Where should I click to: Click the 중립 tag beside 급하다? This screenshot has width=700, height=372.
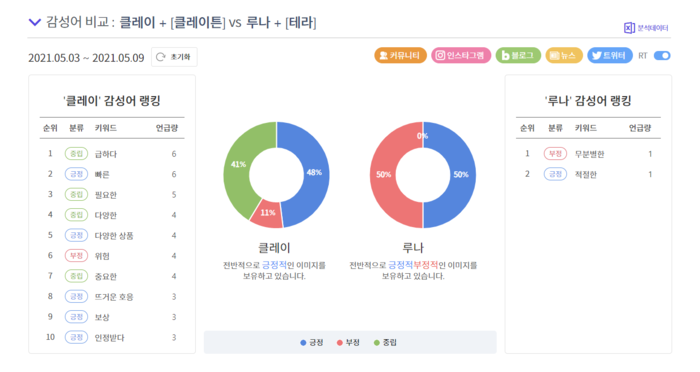click(x=76, y=154)
